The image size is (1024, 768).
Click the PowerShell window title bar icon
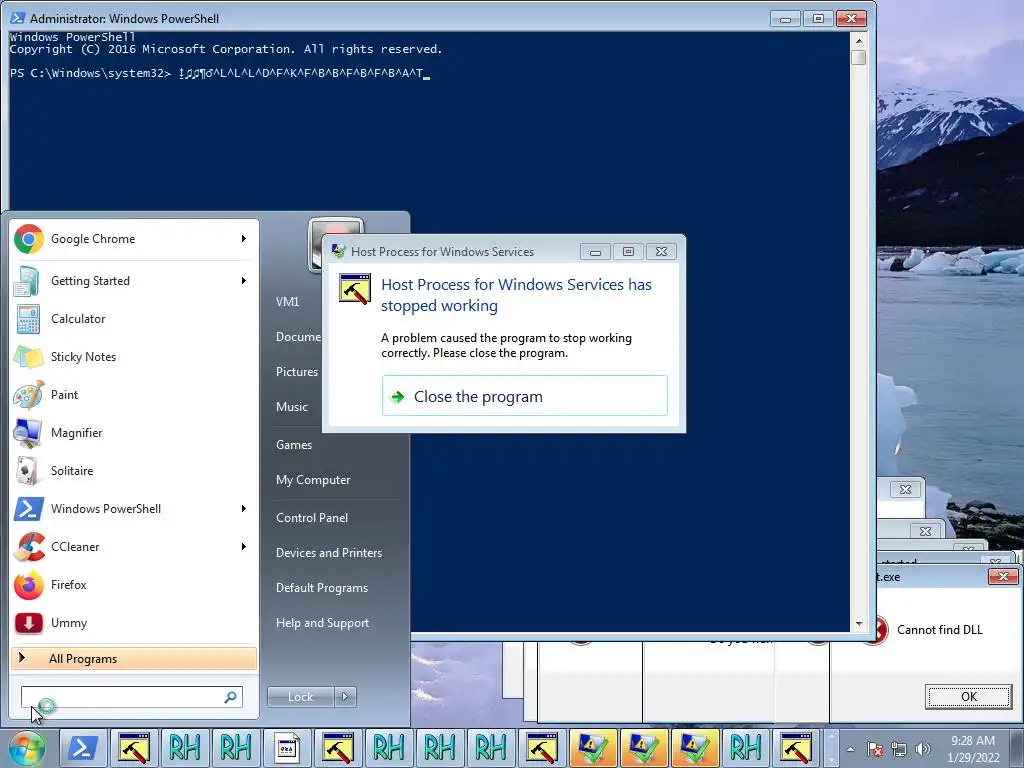coord(17,18)
